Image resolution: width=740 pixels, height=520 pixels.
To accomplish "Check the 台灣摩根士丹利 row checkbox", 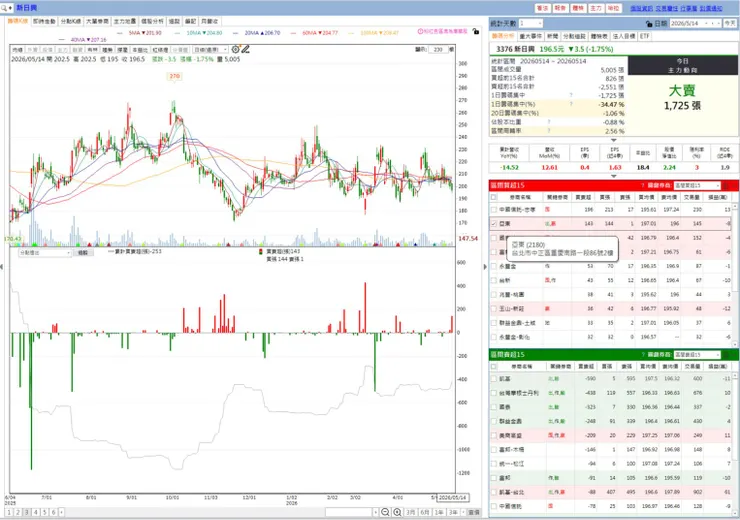I will coord(494,393).
